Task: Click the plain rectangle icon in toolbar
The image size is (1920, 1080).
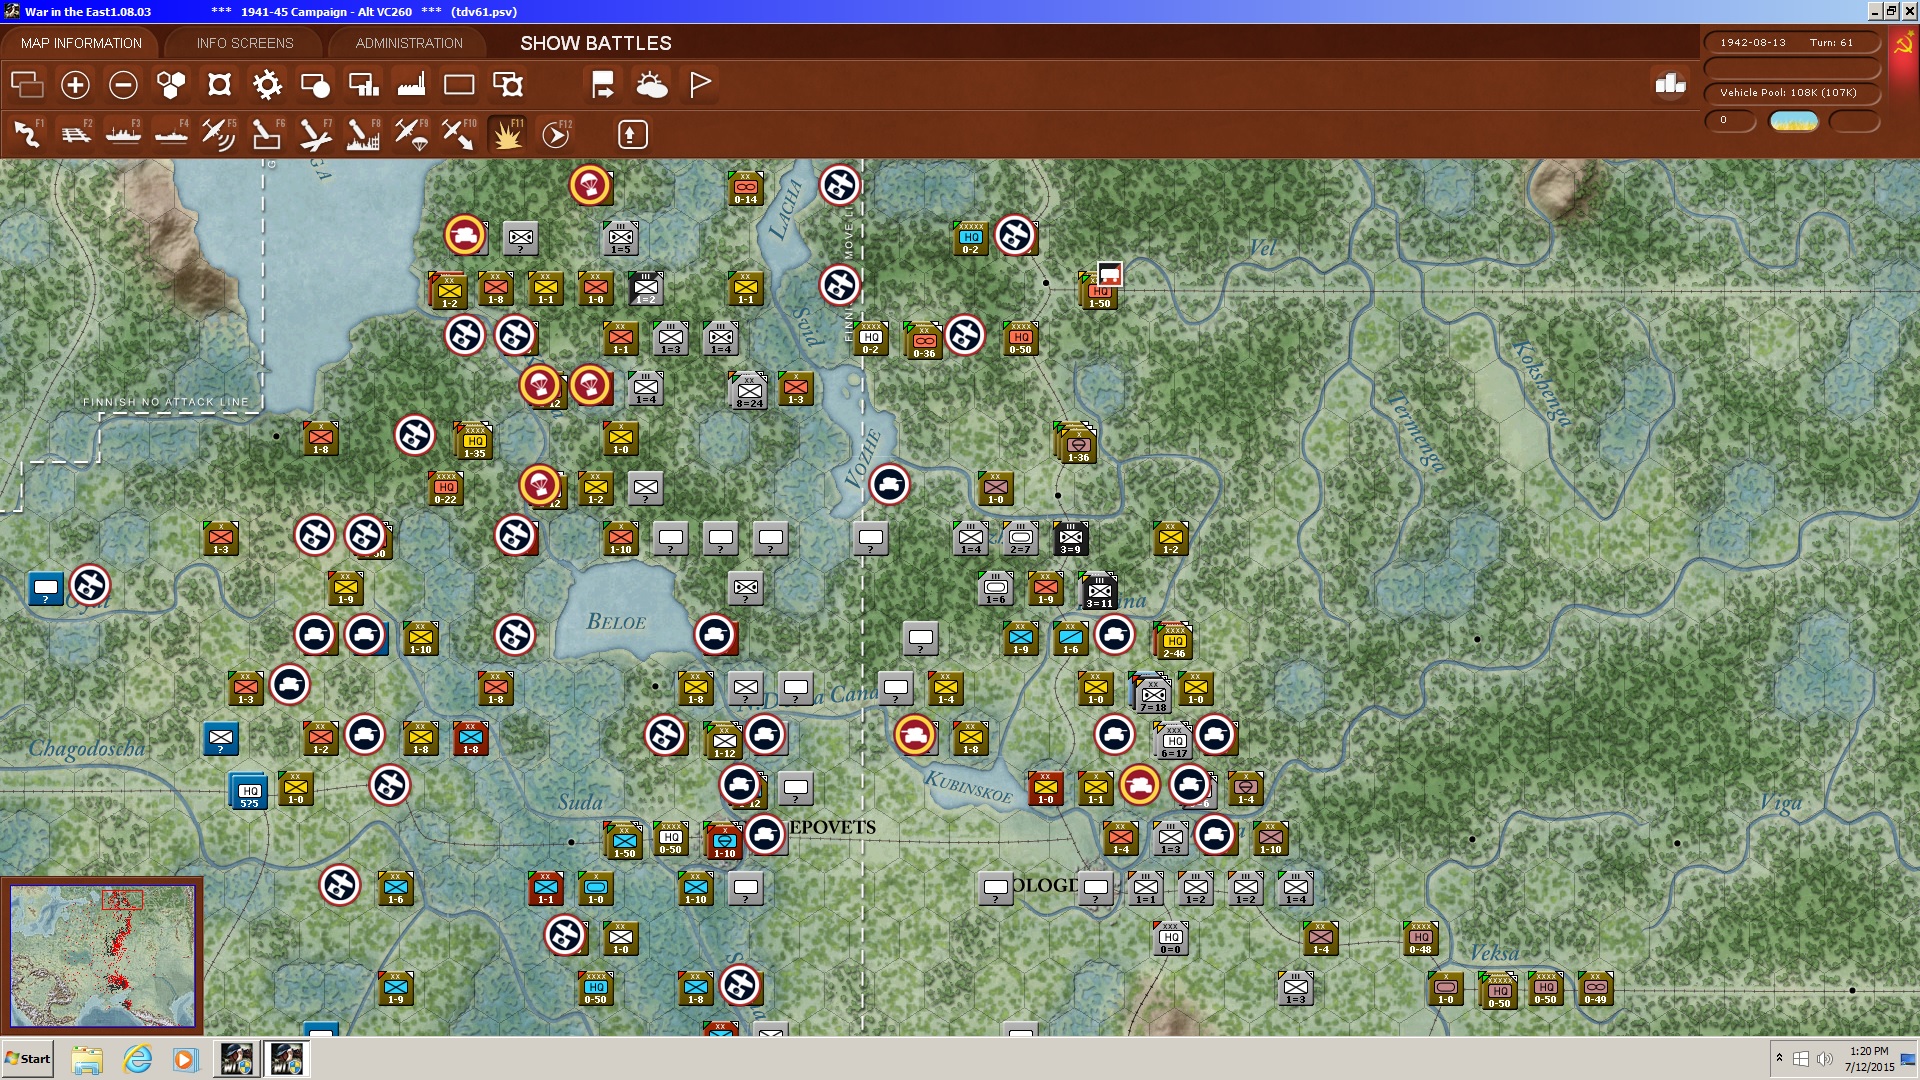Action: click(459, 85)
